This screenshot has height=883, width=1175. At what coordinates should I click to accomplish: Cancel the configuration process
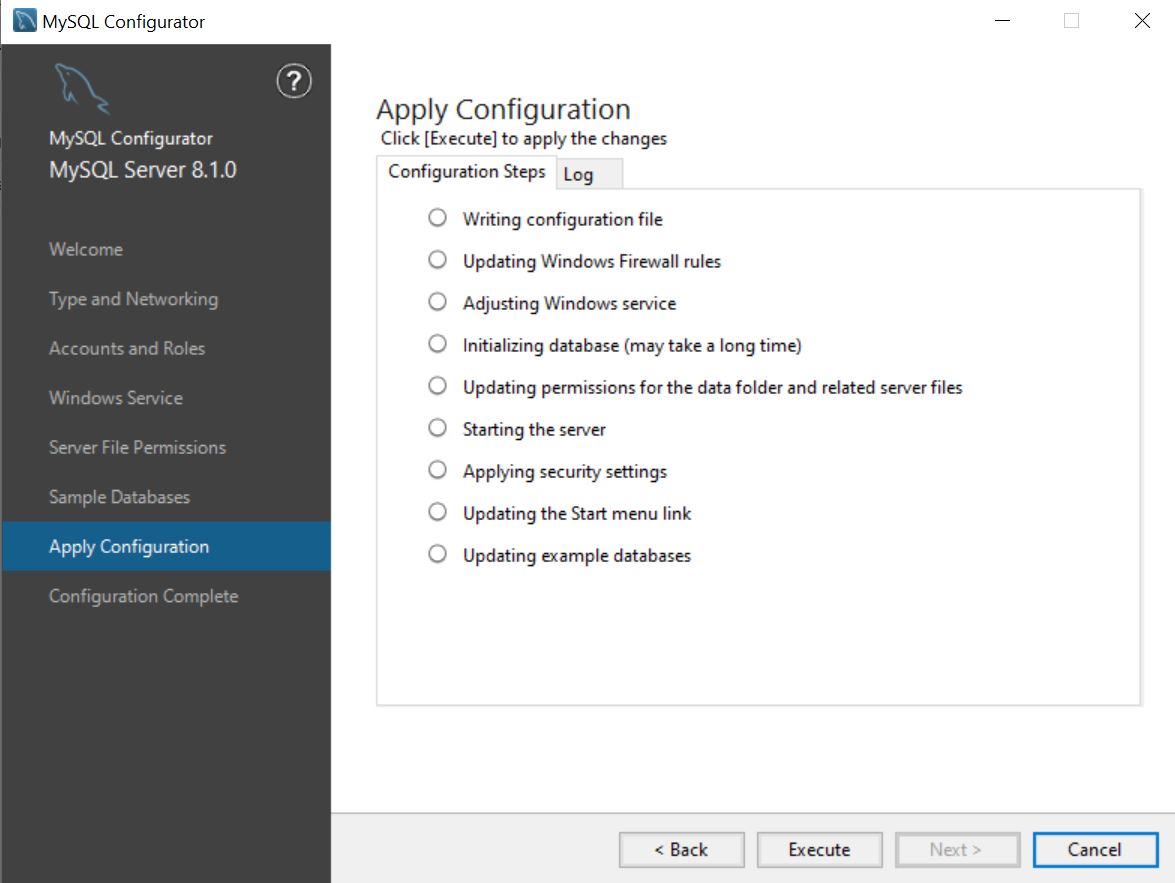point(1095,849)
